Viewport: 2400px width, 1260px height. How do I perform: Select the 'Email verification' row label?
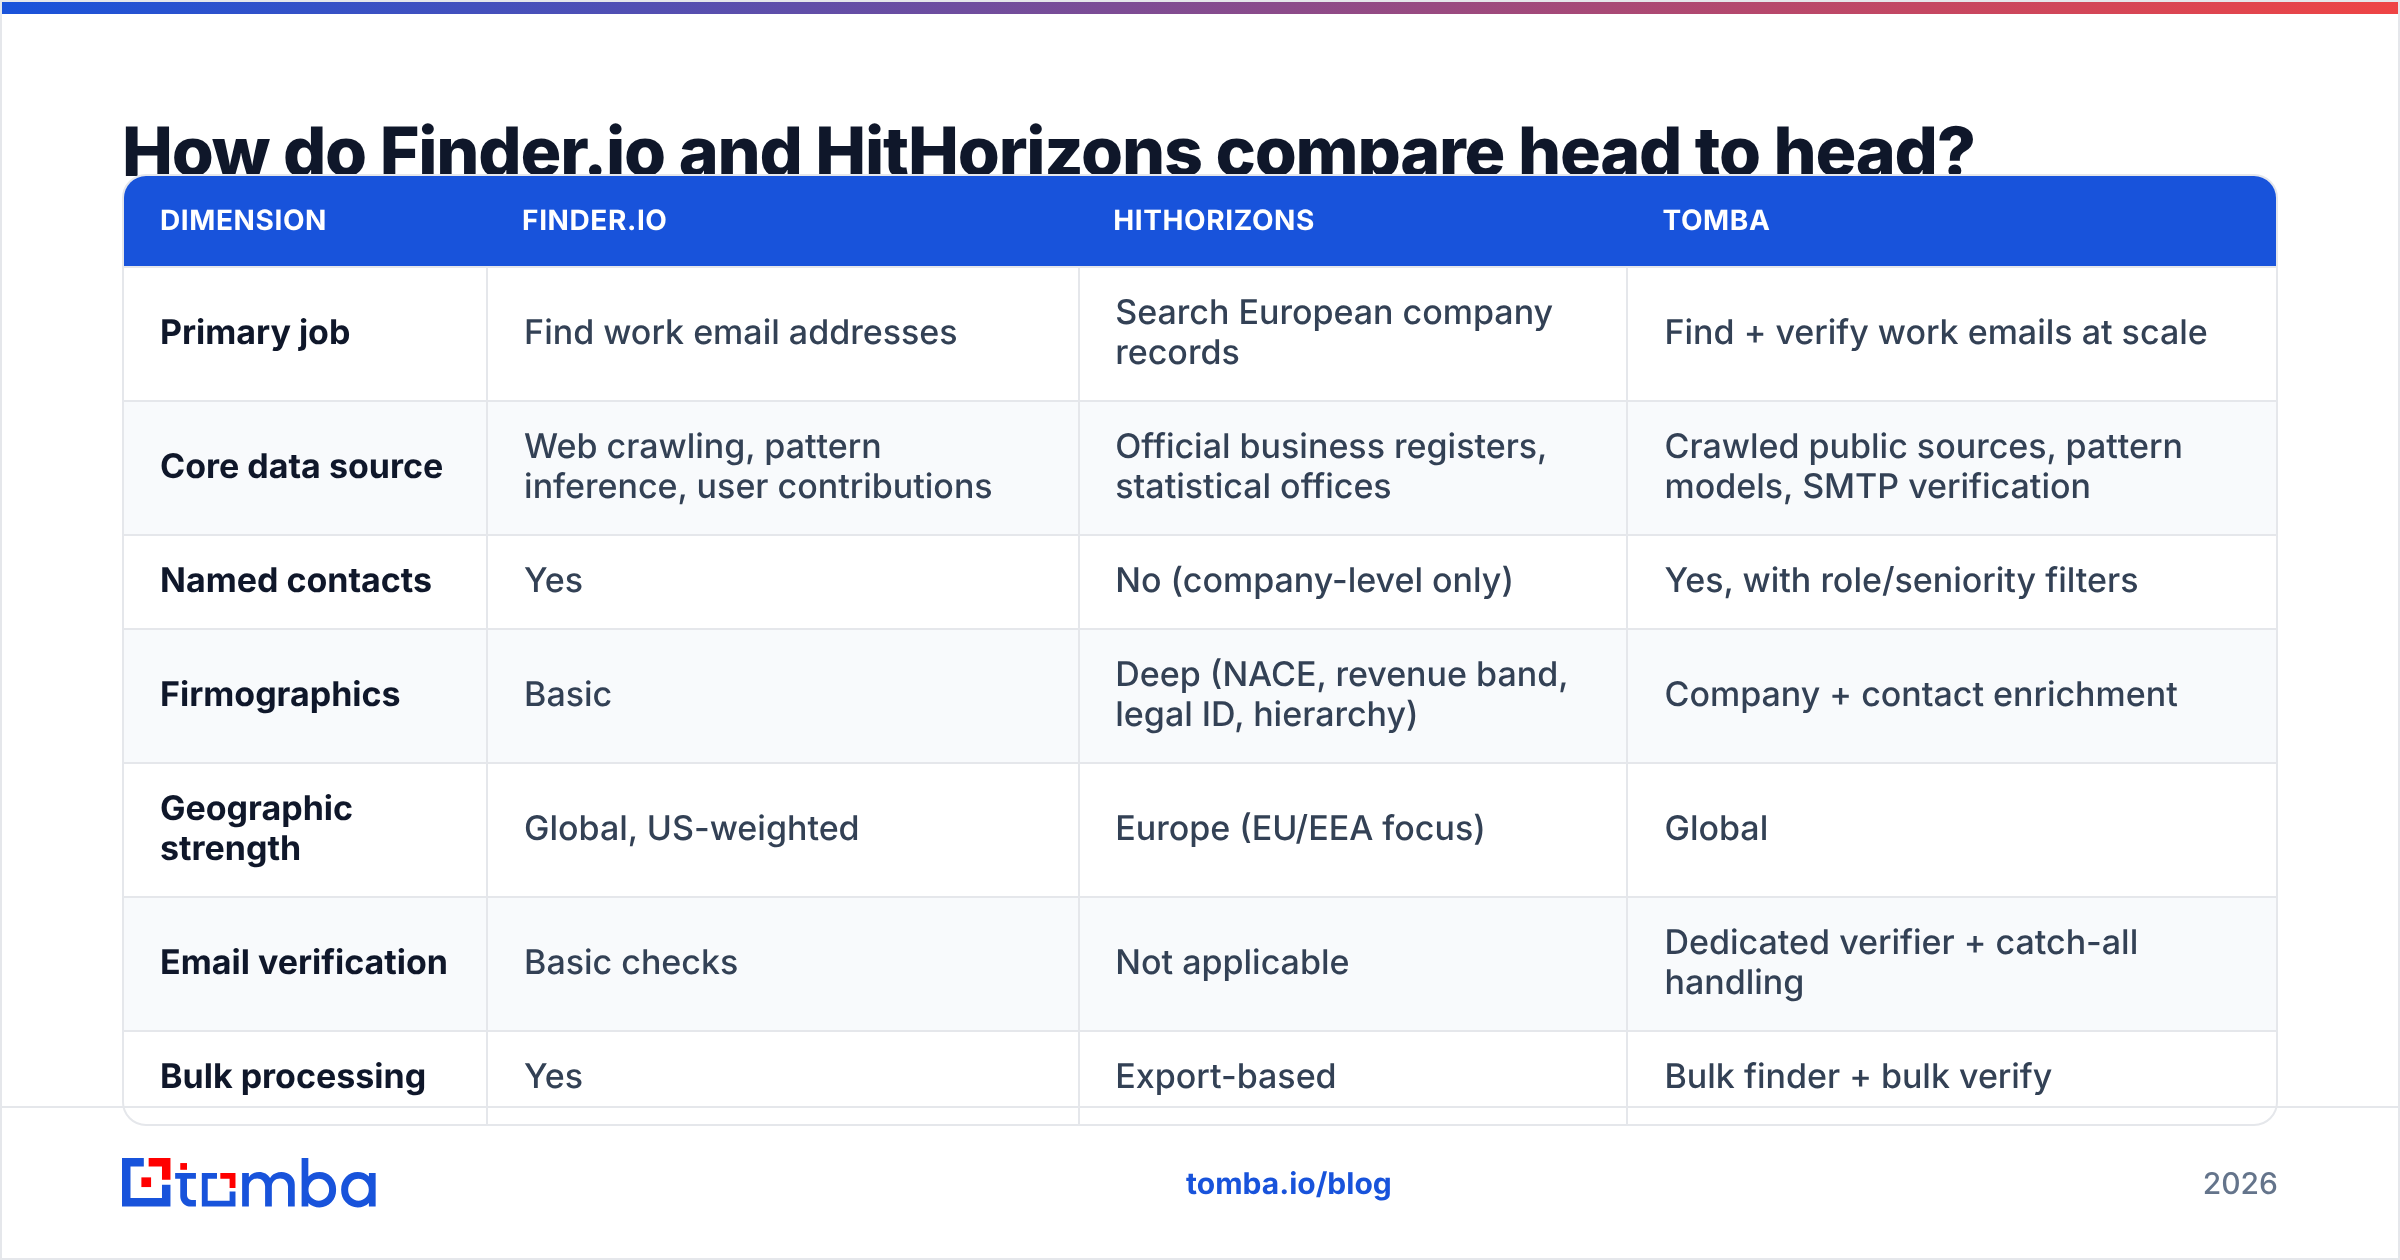(303, 962)
